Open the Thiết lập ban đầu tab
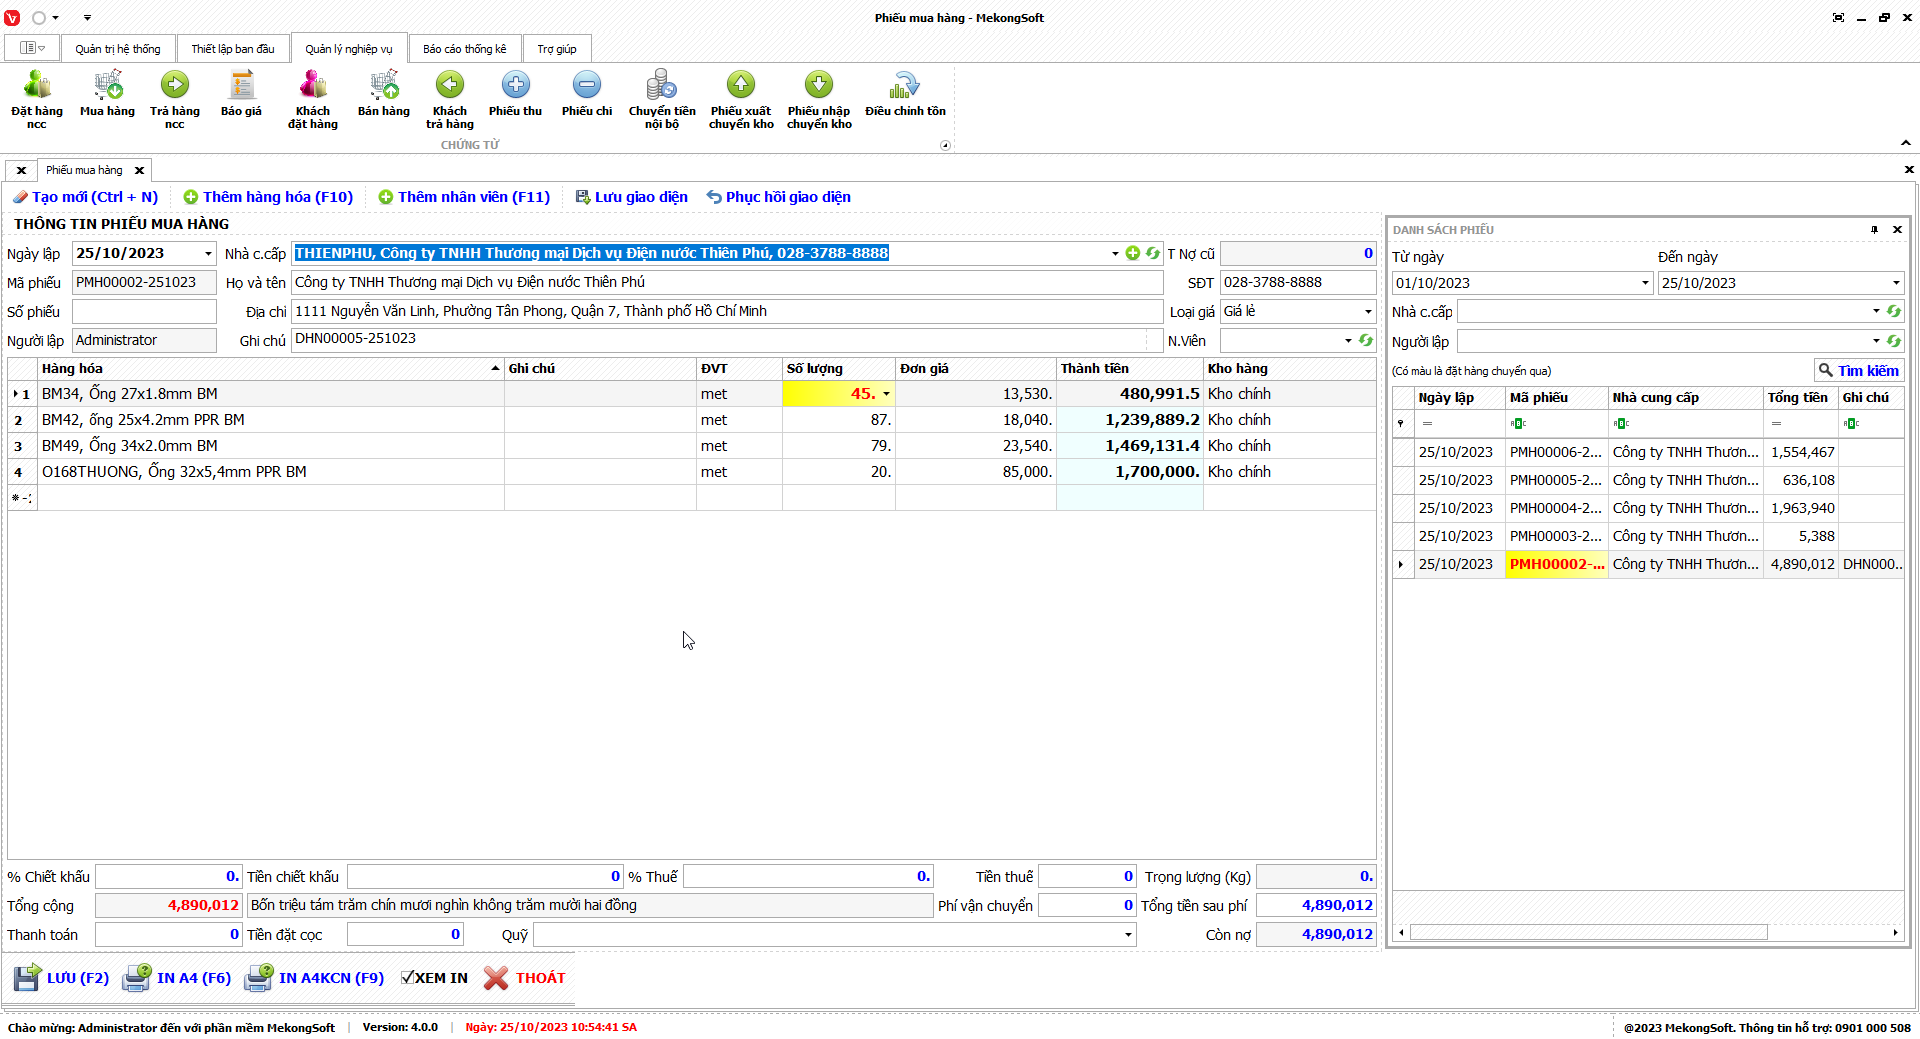1920x1039 pixels. point(233,49)
